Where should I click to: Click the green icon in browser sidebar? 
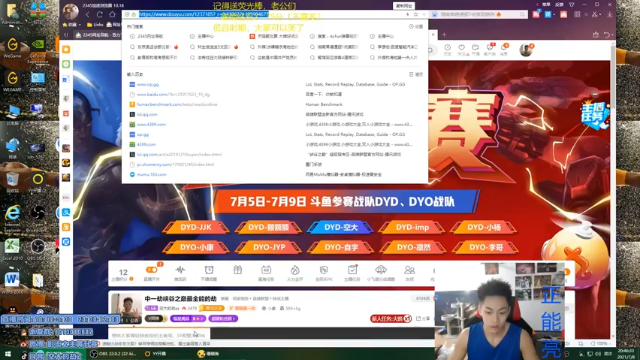(x=66, y=64)
